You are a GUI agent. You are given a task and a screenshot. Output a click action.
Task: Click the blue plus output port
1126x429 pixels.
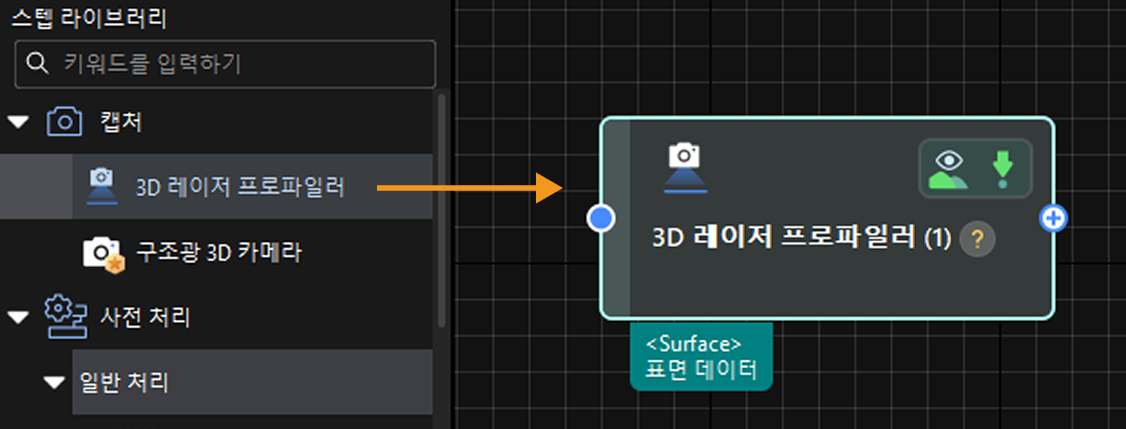(x=1053, y=218)
